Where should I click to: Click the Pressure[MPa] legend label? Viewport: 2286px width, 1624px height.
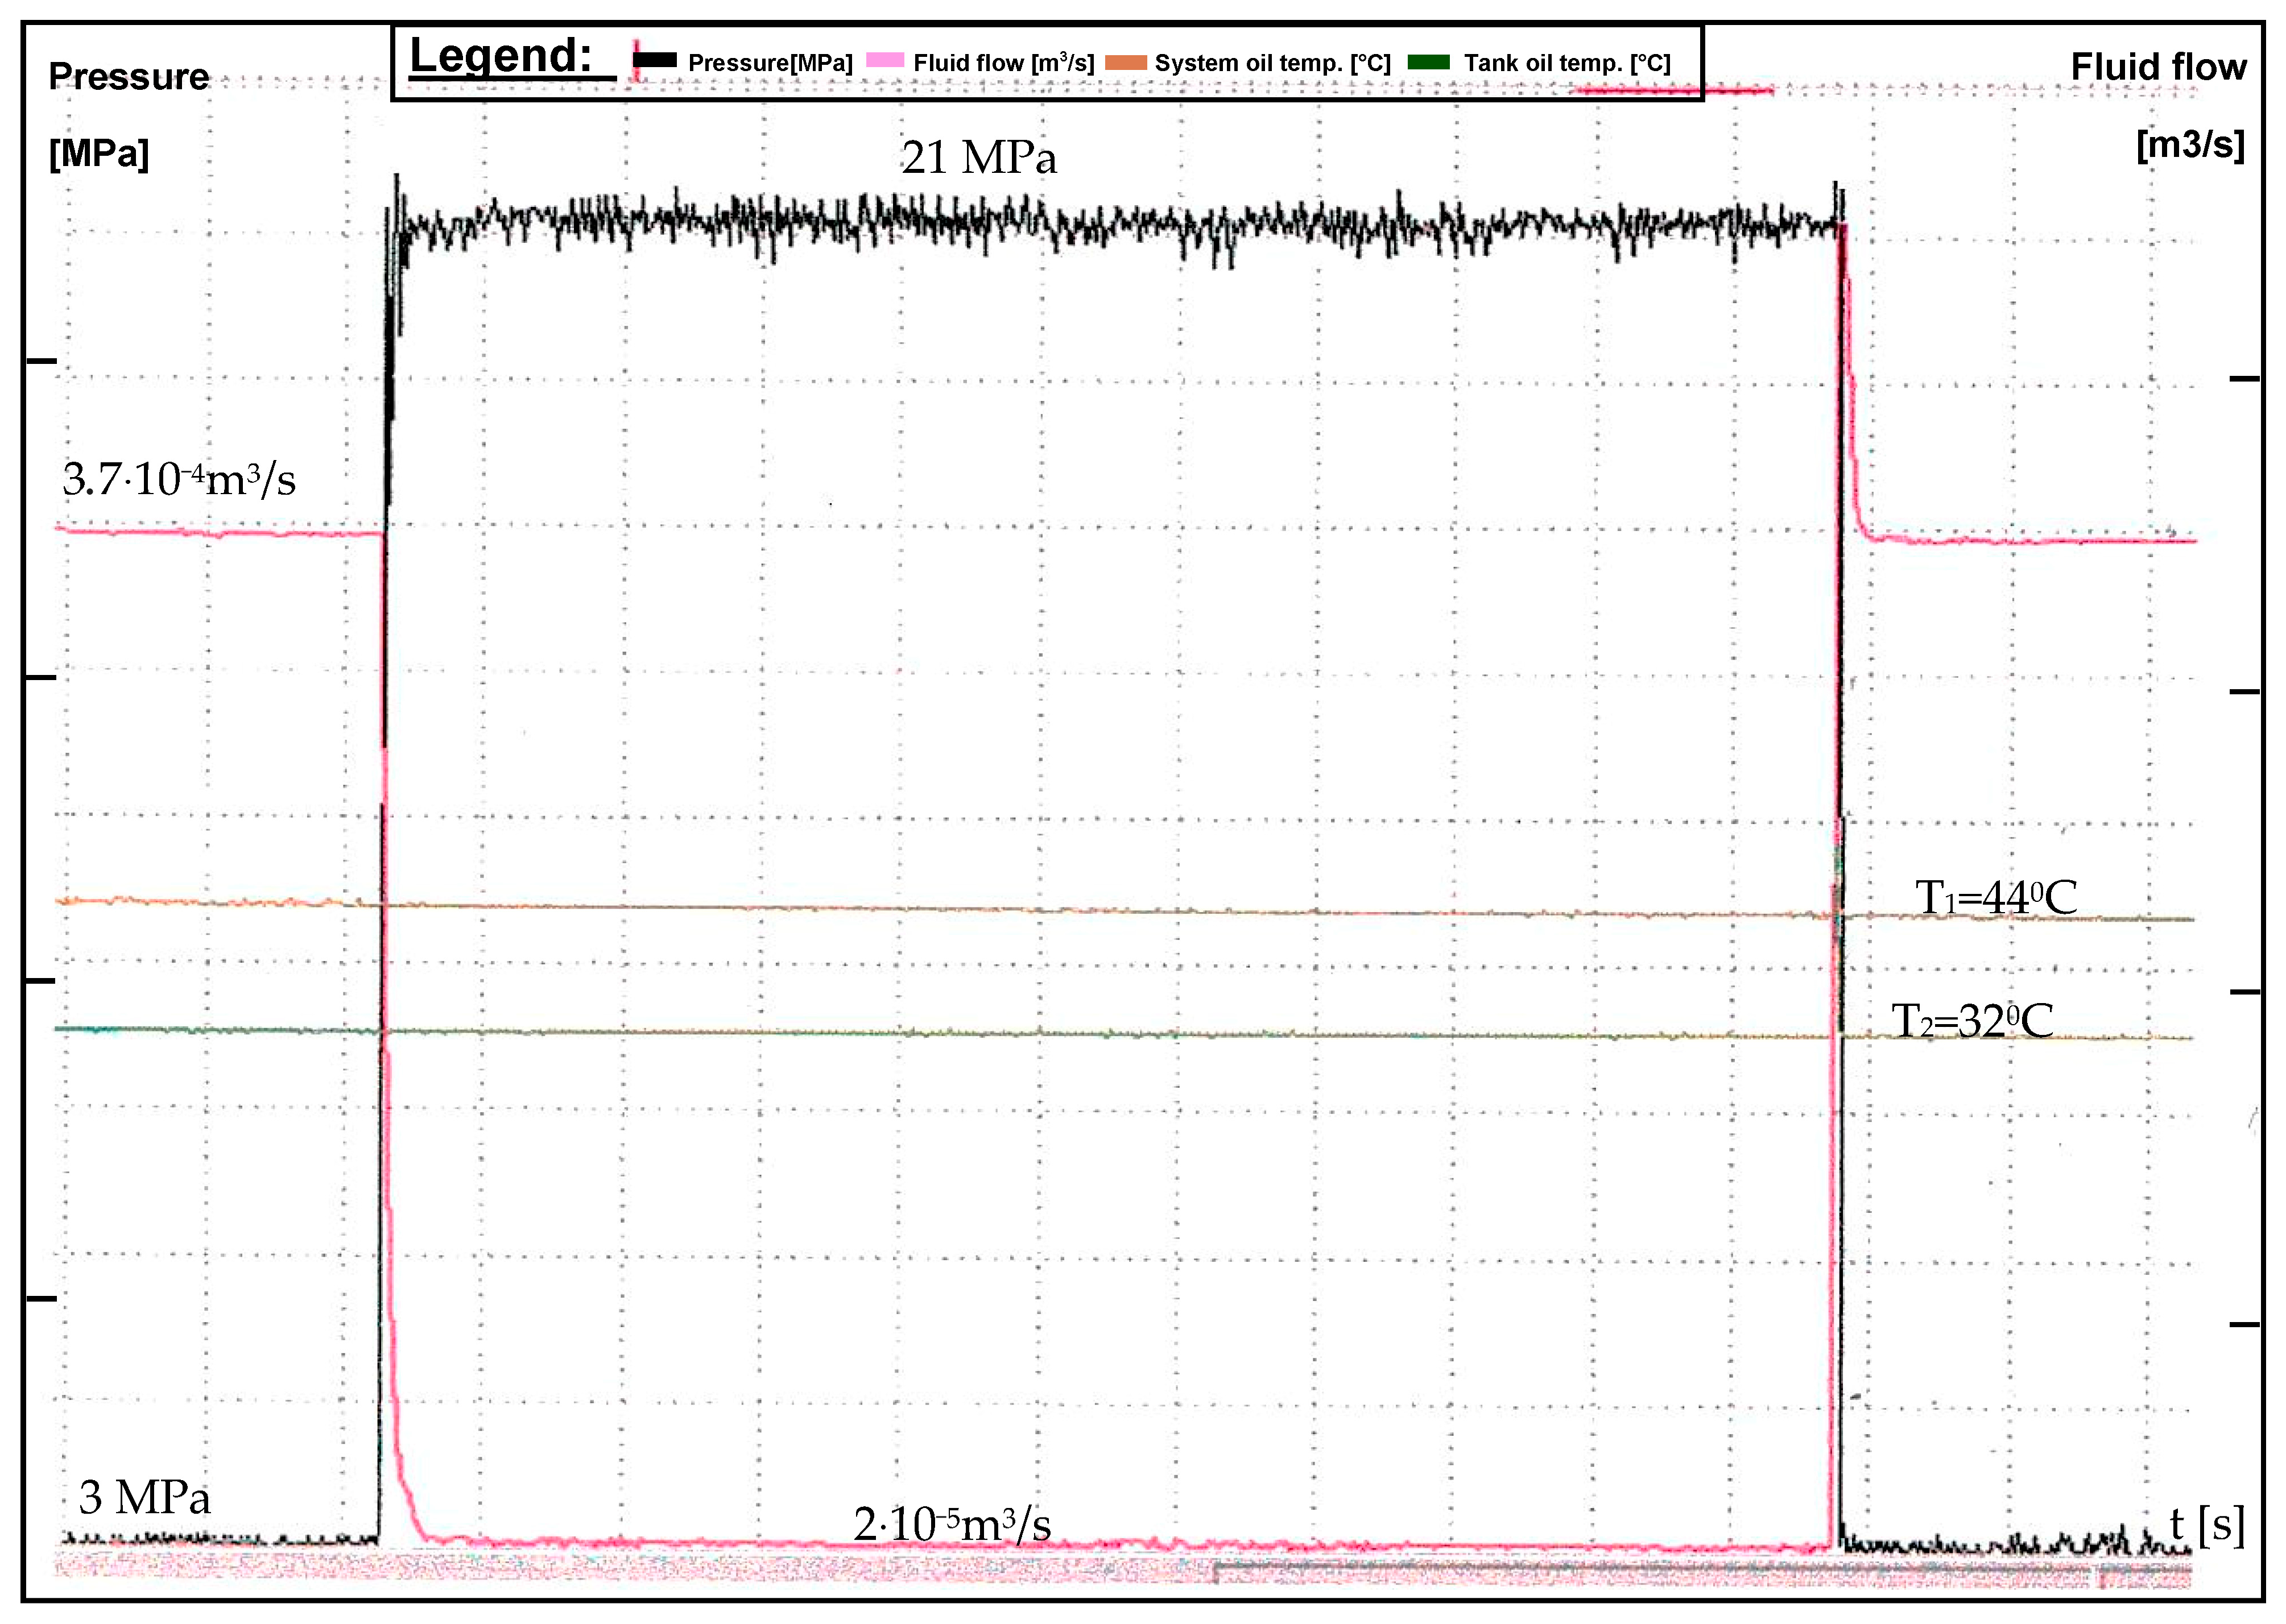click(x=770, y=63)
